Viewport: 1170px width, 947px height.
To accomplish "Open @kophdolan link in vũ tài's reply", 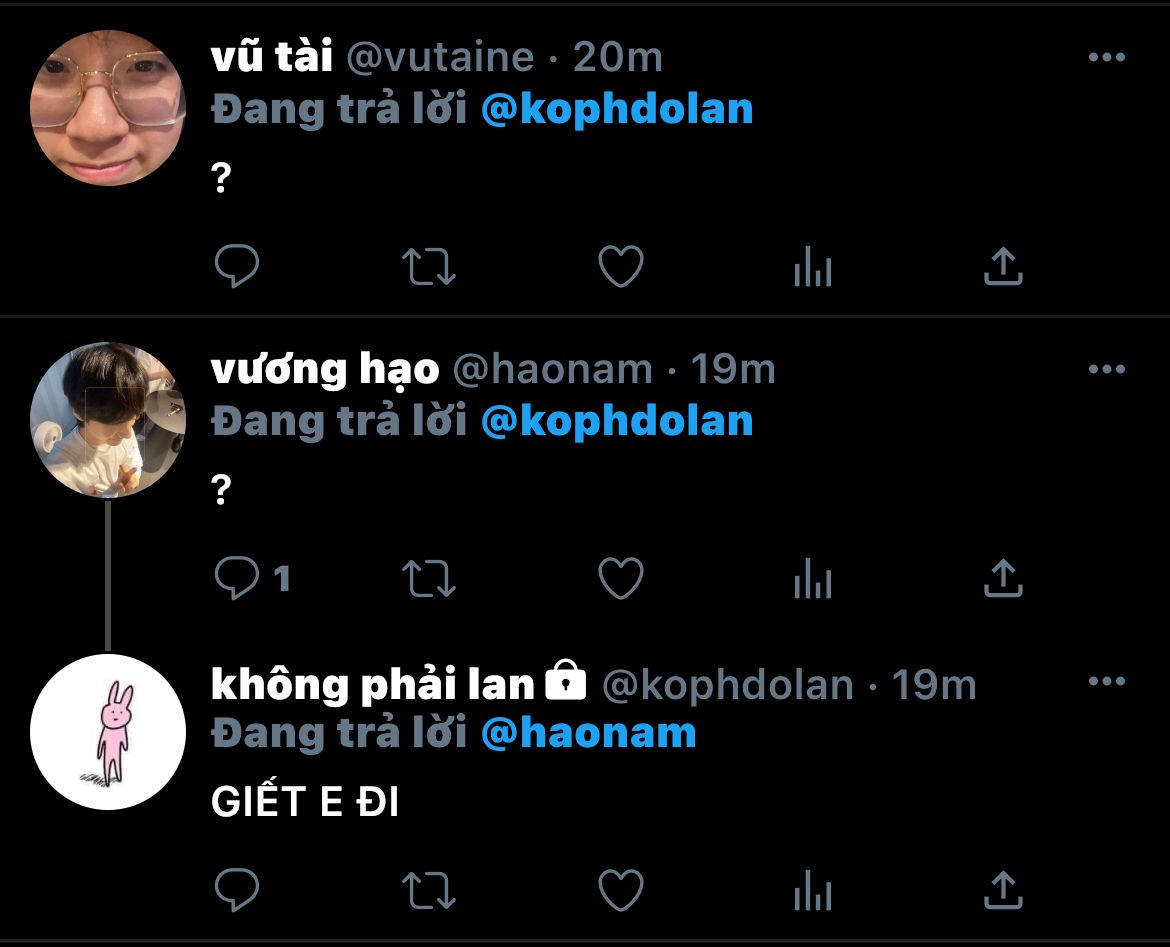I will [x=617, y=109].
